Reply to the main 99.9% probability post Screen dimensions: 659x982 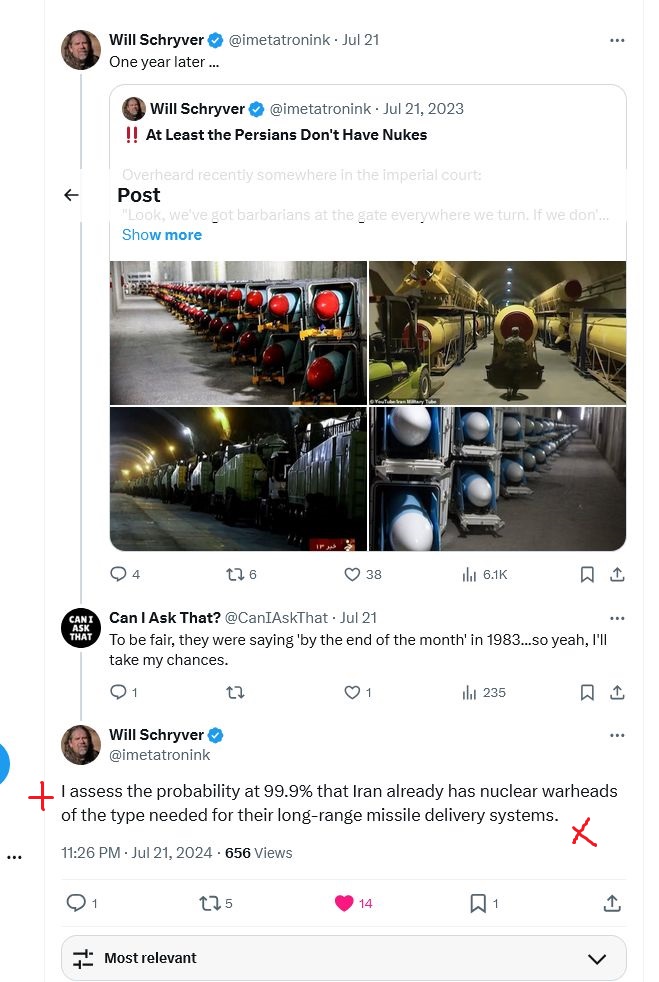click(76, 903)
